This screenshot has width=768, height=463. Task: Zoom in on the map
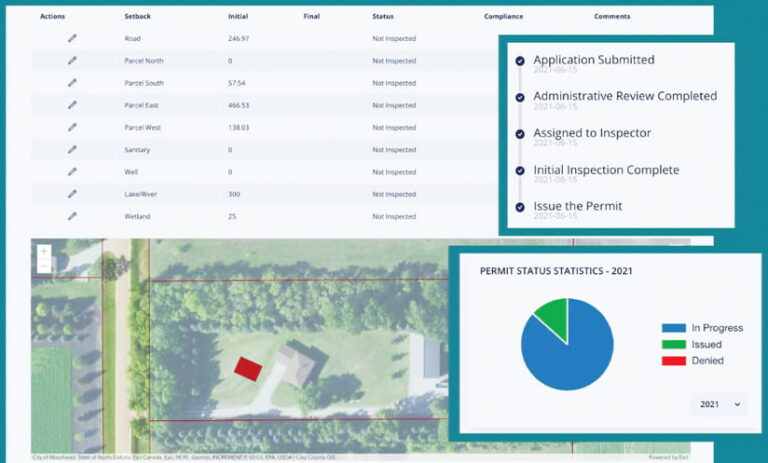click(44, 251)
